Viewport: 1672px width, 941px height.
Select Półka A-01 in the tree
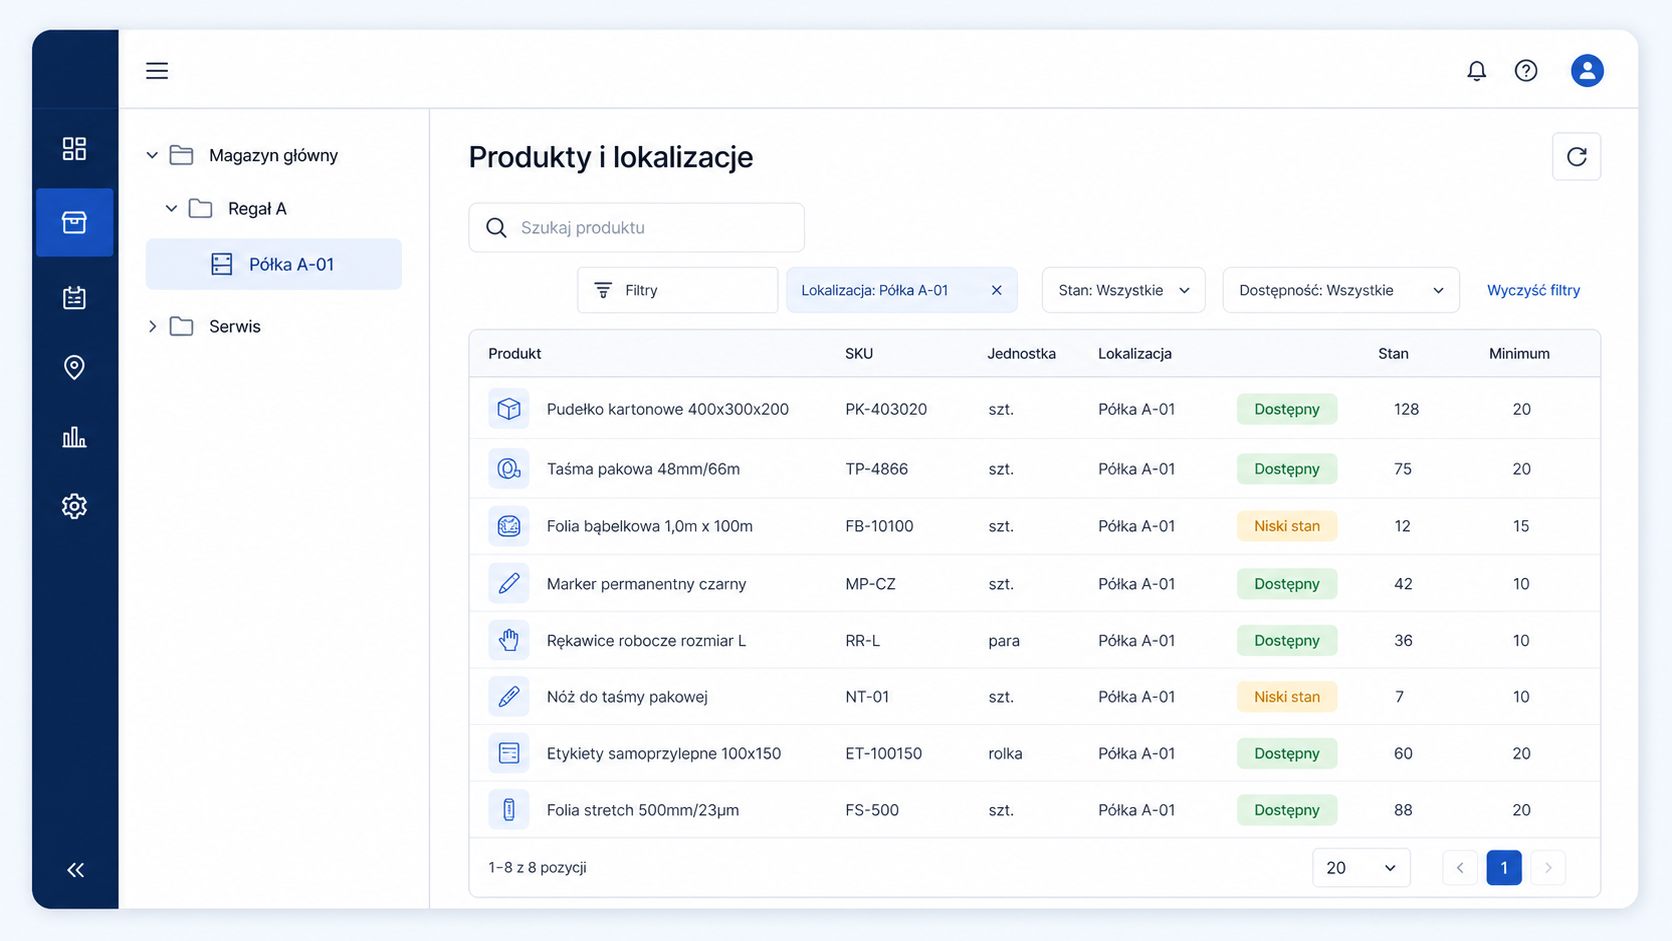coord(274,264)
